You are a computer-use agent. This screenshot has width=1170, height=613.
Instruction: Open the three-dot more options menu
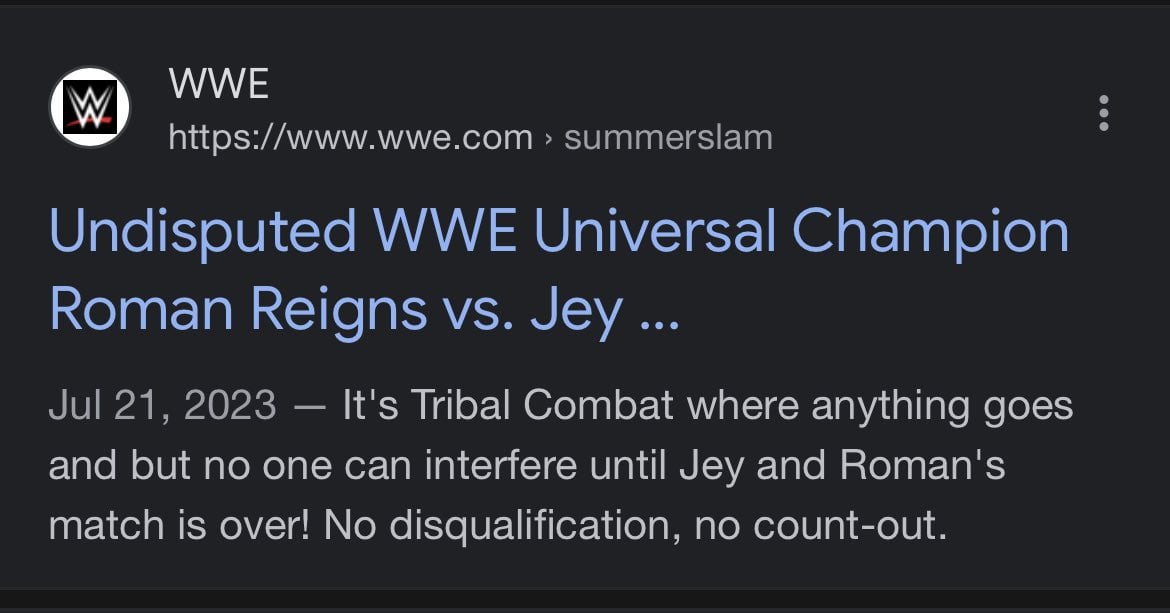pos(1104,113)
